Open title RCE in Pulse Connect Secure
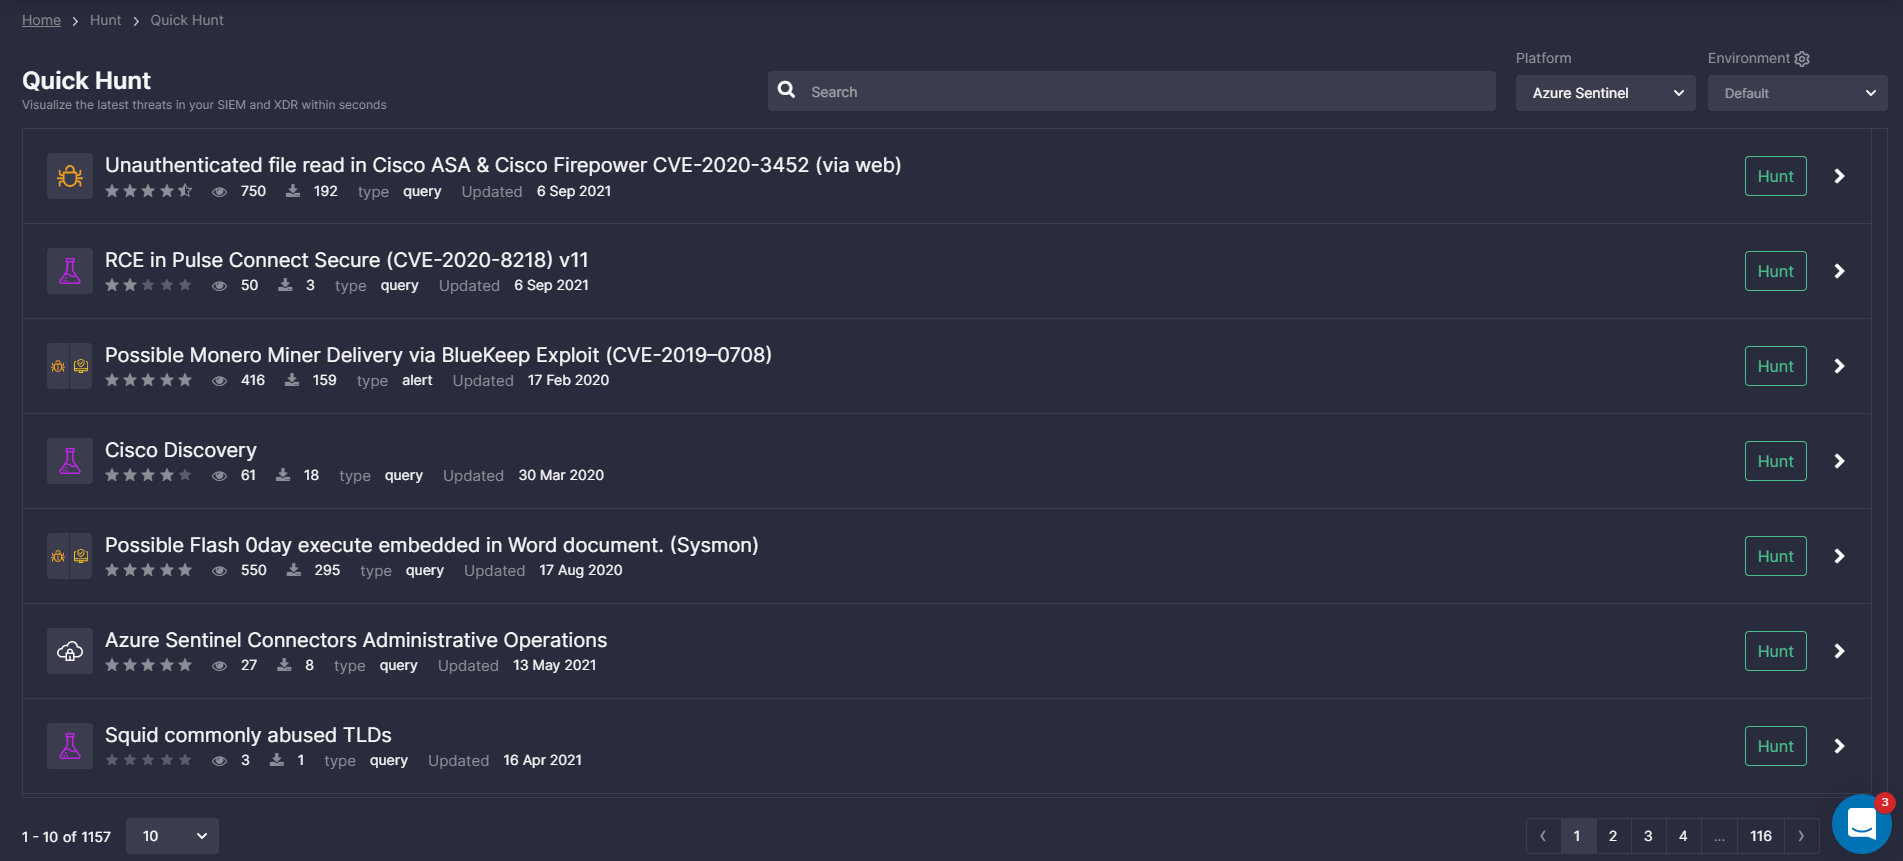 point(347,260)
